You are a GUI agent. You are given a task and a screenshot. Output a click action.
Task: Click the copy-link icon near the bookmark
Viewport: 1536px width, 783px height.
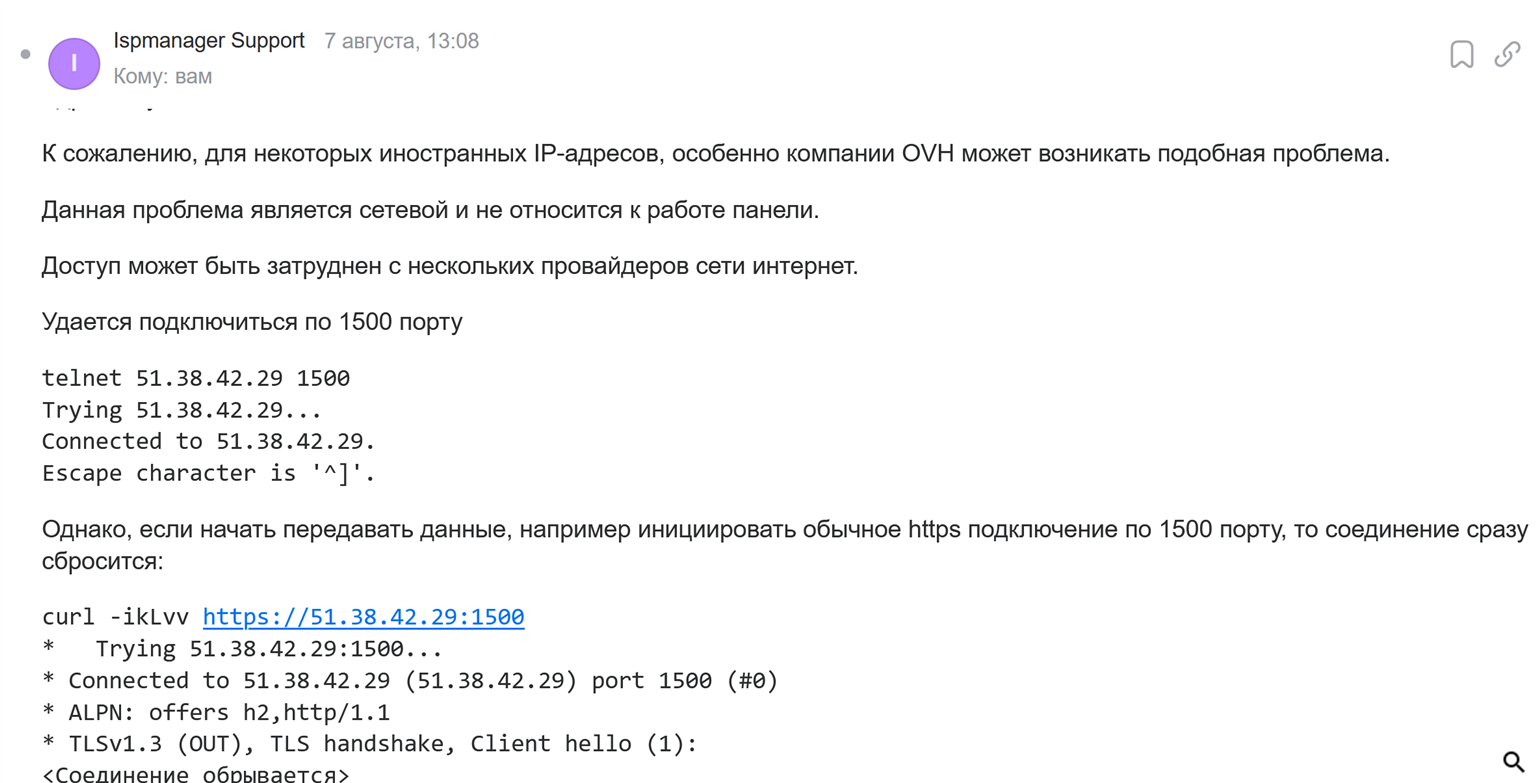point(1508,55)
